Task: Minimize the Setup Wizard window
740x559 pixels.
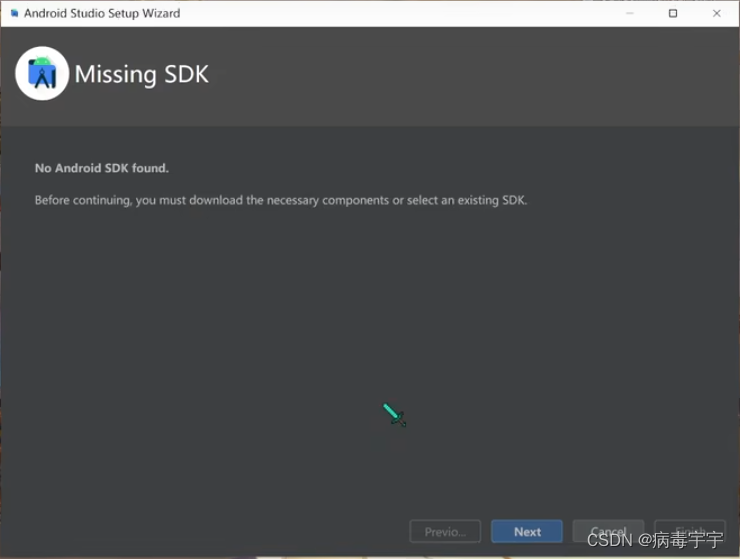Action: 630,13
